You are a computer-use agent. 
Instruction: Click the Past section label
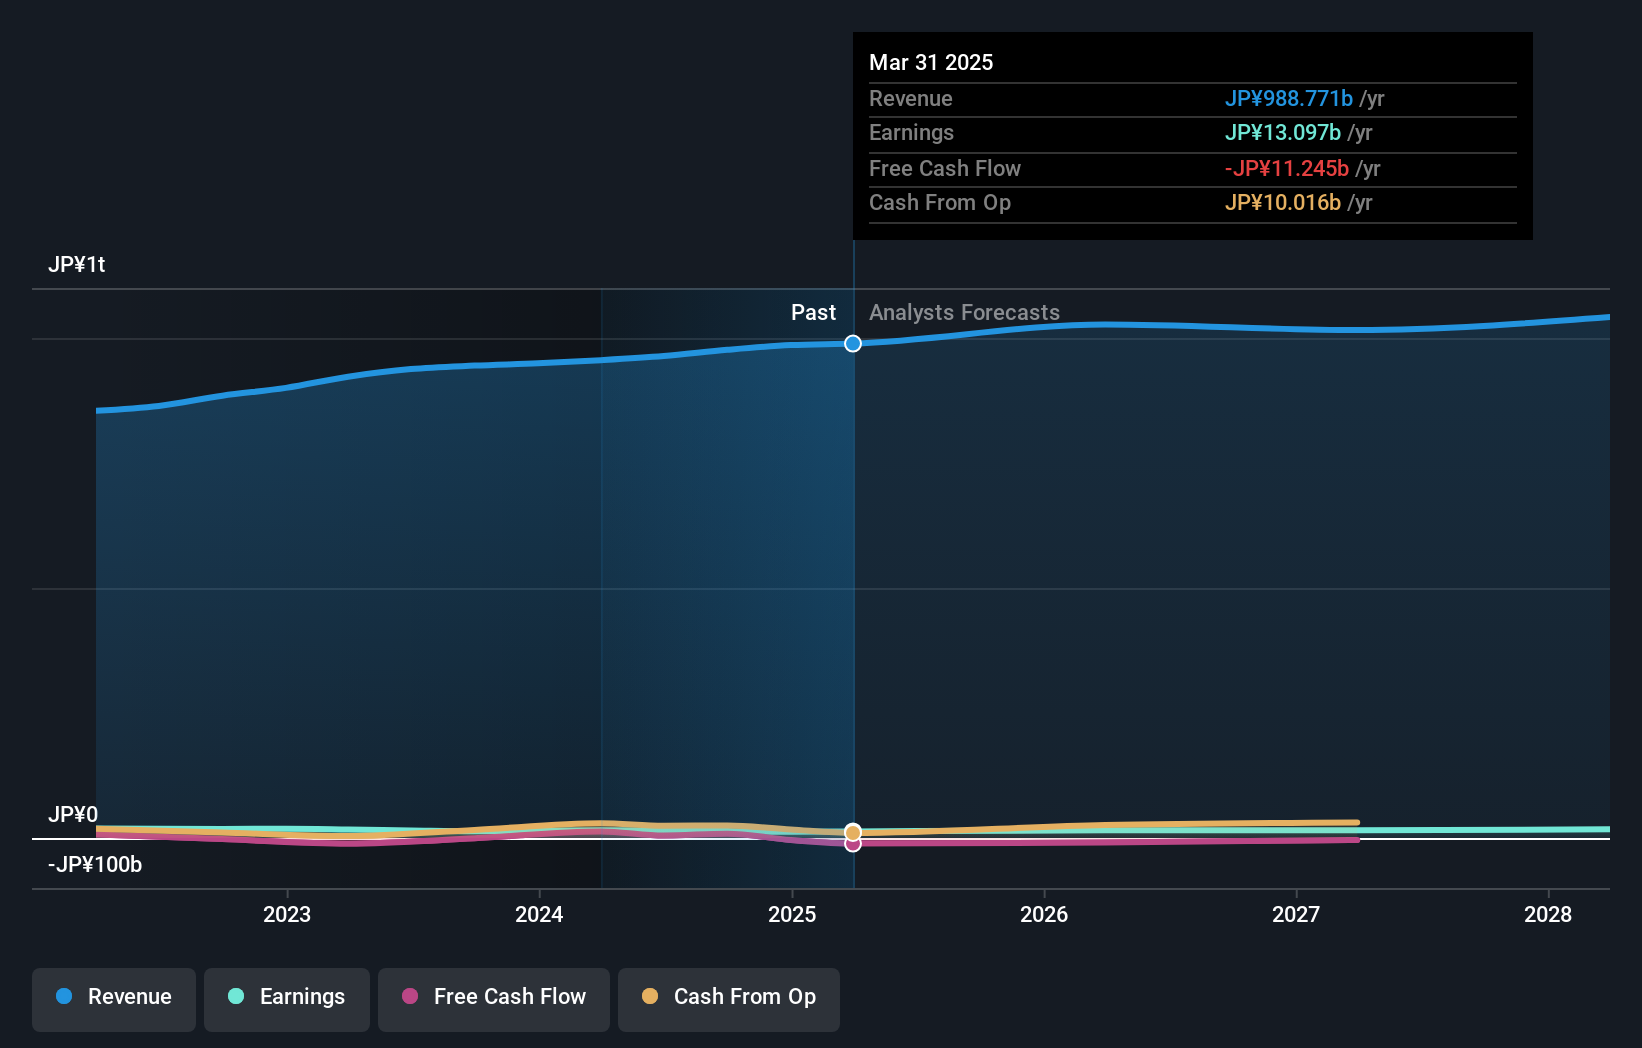pyautogui.click(x=813, y=312)
